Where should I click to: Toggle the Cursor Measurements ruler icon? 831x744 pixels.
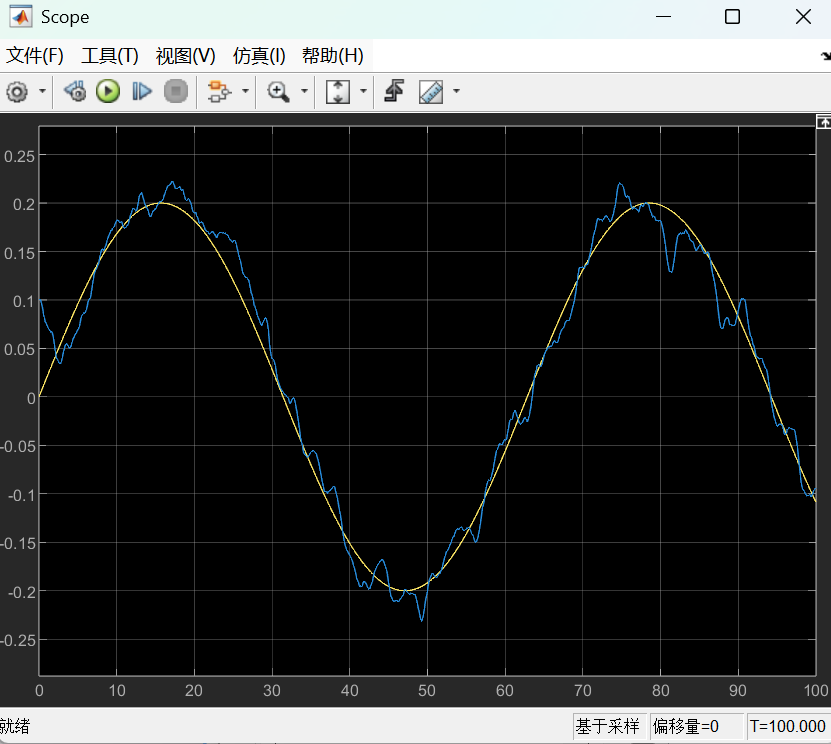(x=431, y=92)
